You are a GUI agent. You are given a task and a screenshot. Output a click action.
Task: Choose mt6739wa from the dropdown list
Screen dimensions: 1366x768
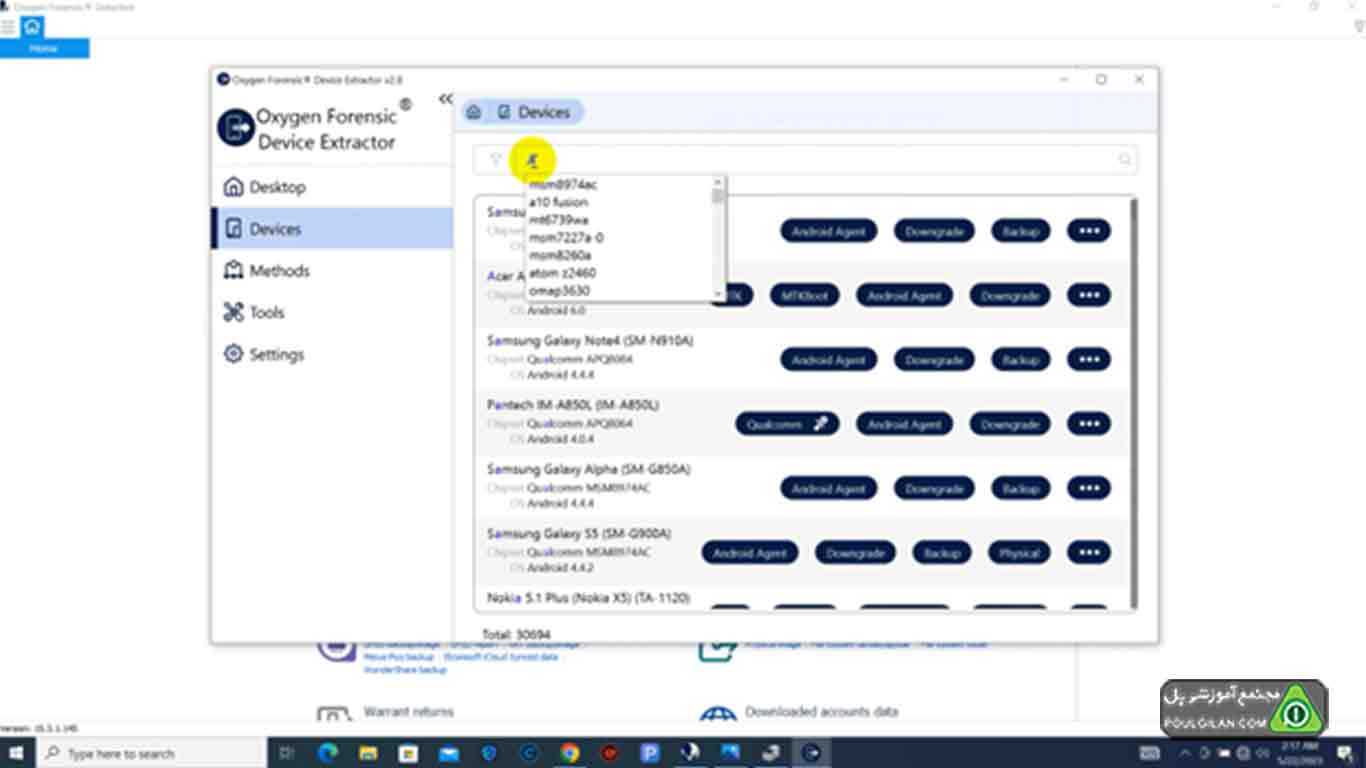(559, 220)
